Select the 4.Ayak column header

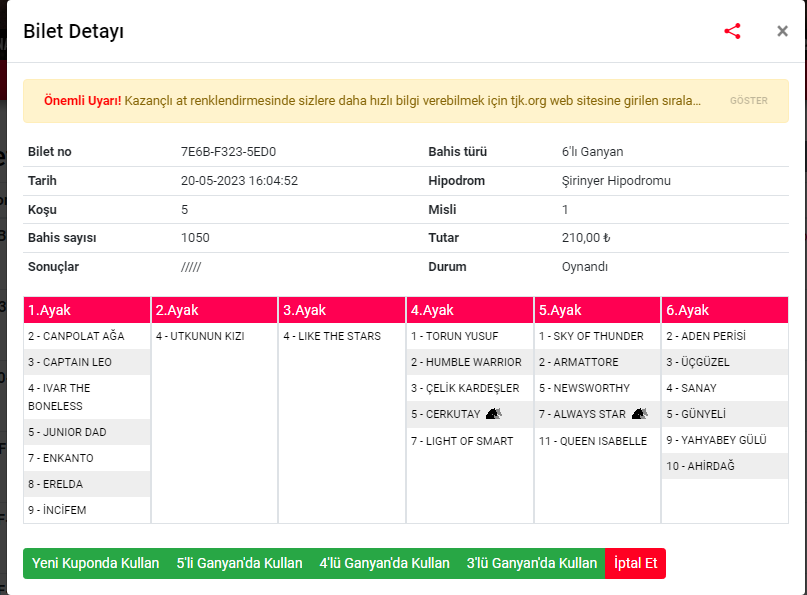pos(470,310)
